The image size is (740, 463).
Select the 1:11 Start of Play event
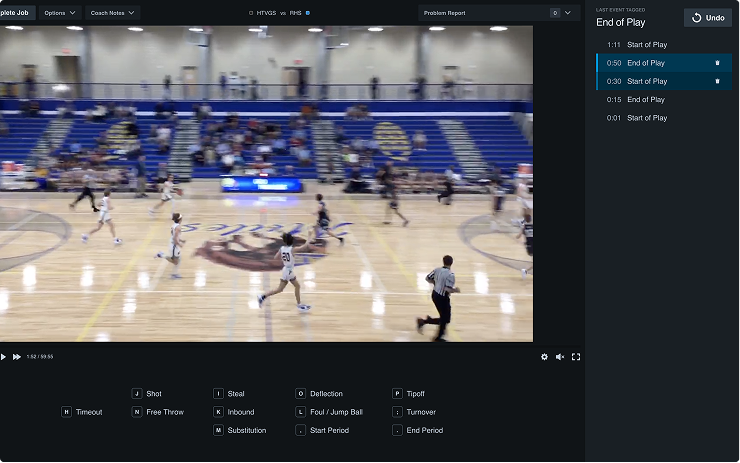click(x=664, y=45)
